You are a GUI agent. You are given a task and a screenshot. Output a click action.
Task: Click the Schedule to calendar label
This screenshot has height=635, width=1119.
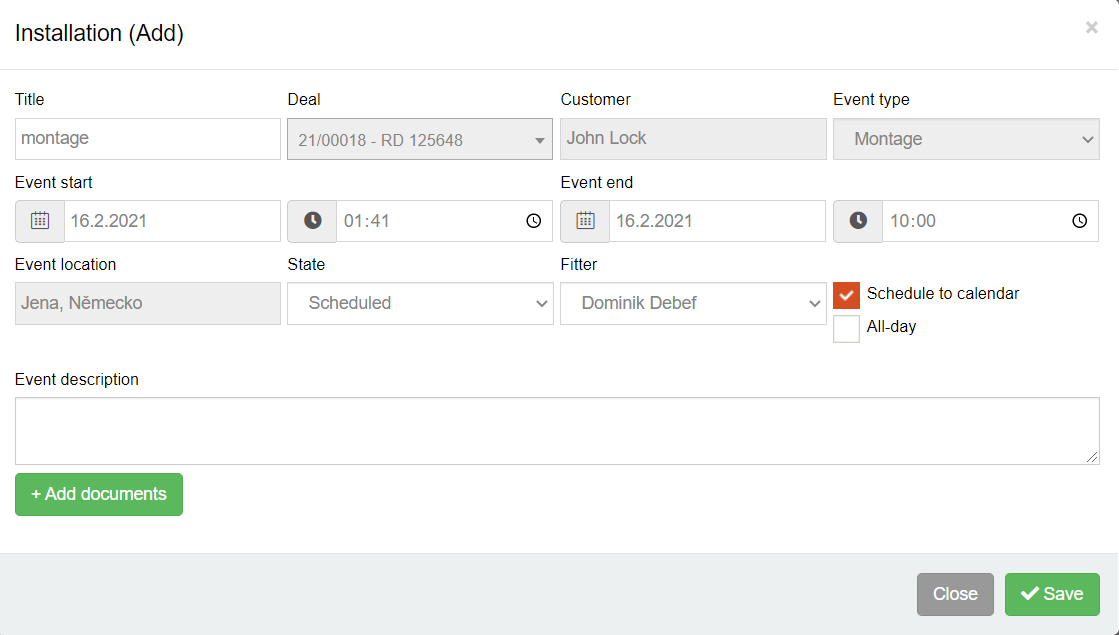943,294
